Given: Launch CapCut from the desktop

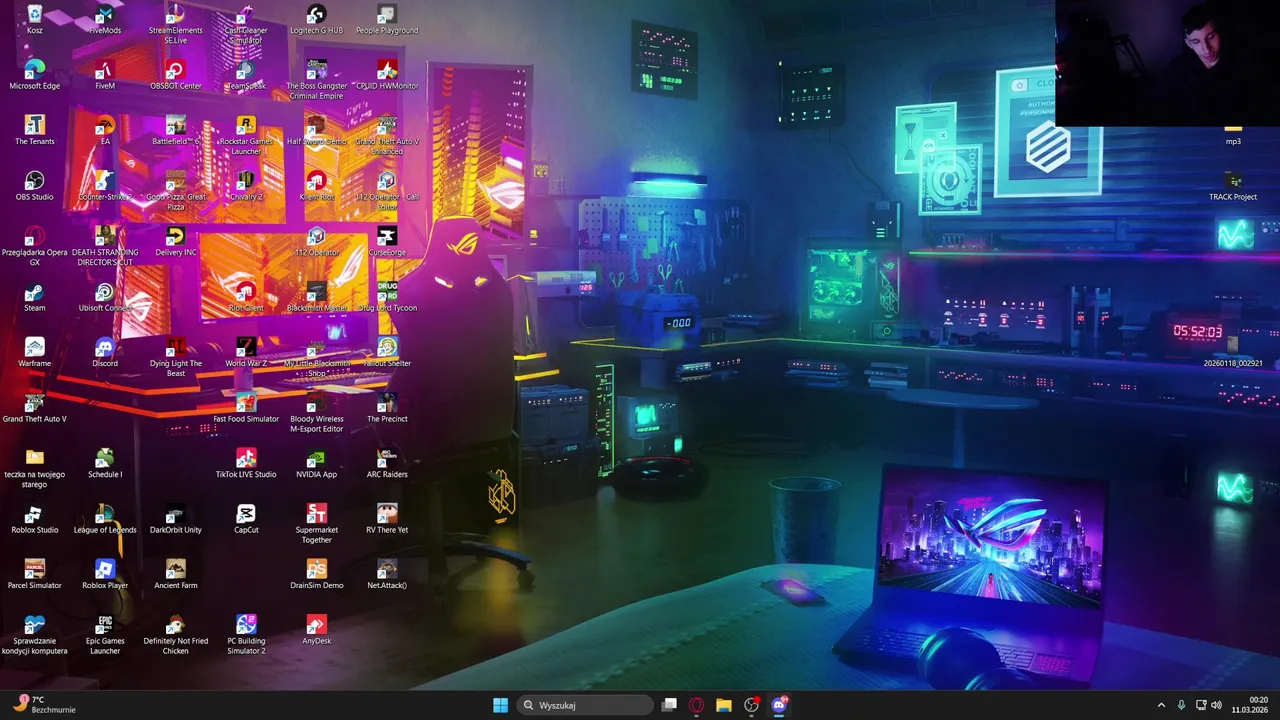Looking at the screenshot, I should [x=246, y=518].
